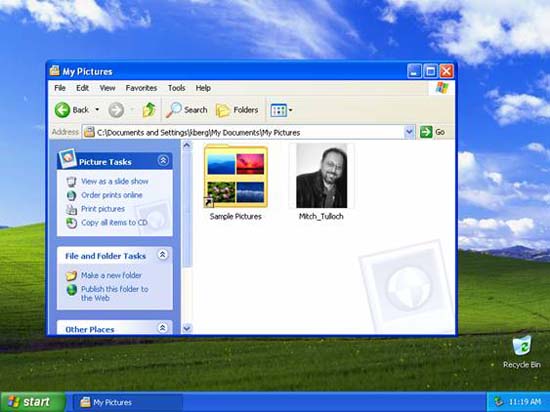
Task: Collapse the Other Places panel
Action: 162,328
